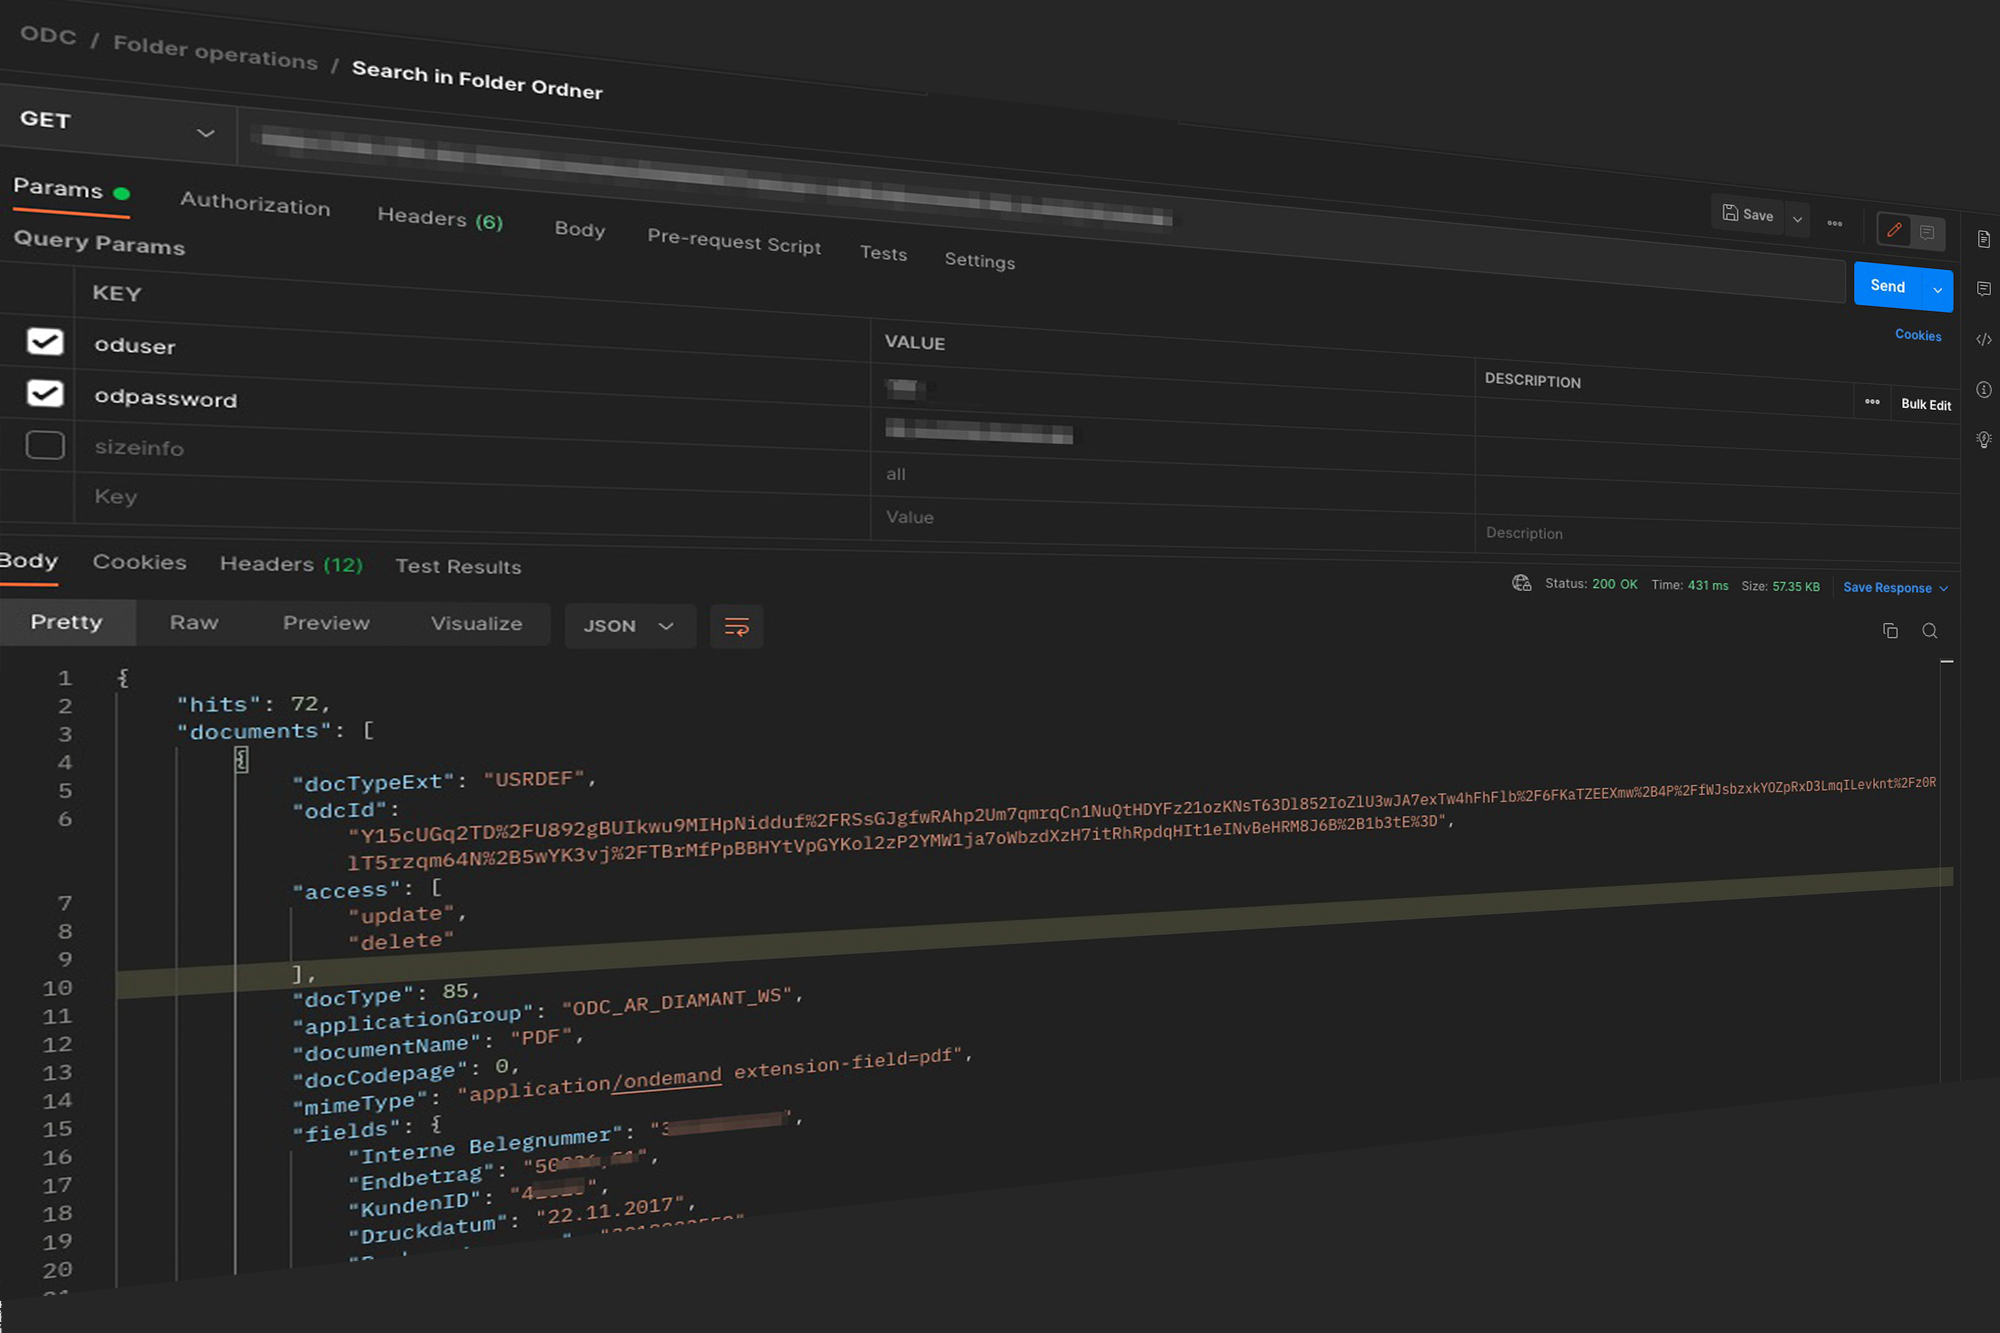The width and height of the screenshot is (2000, 1333).
Task: Open the code snippet panel
Action: click(x=1985, y=339)
